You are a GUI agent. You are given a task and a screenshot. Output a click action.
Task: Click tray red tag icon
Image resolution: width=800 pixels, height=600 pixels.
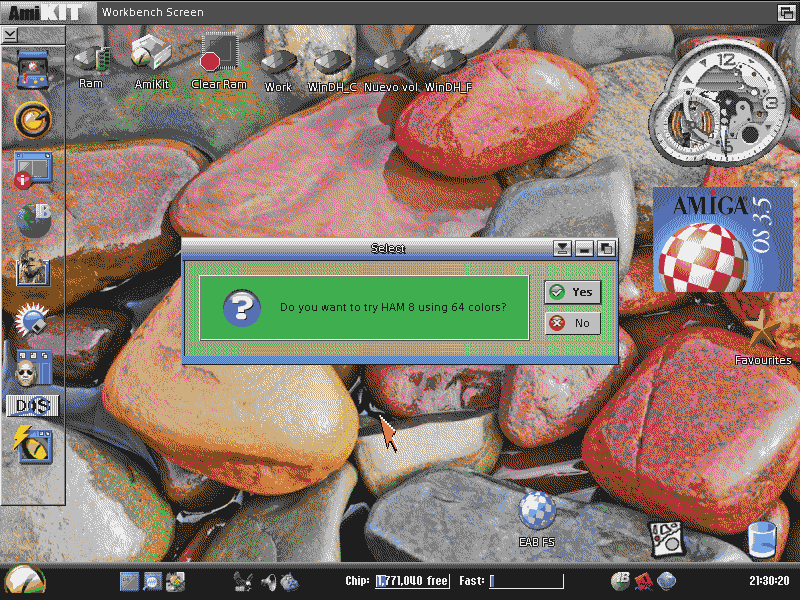pos(643,581)
